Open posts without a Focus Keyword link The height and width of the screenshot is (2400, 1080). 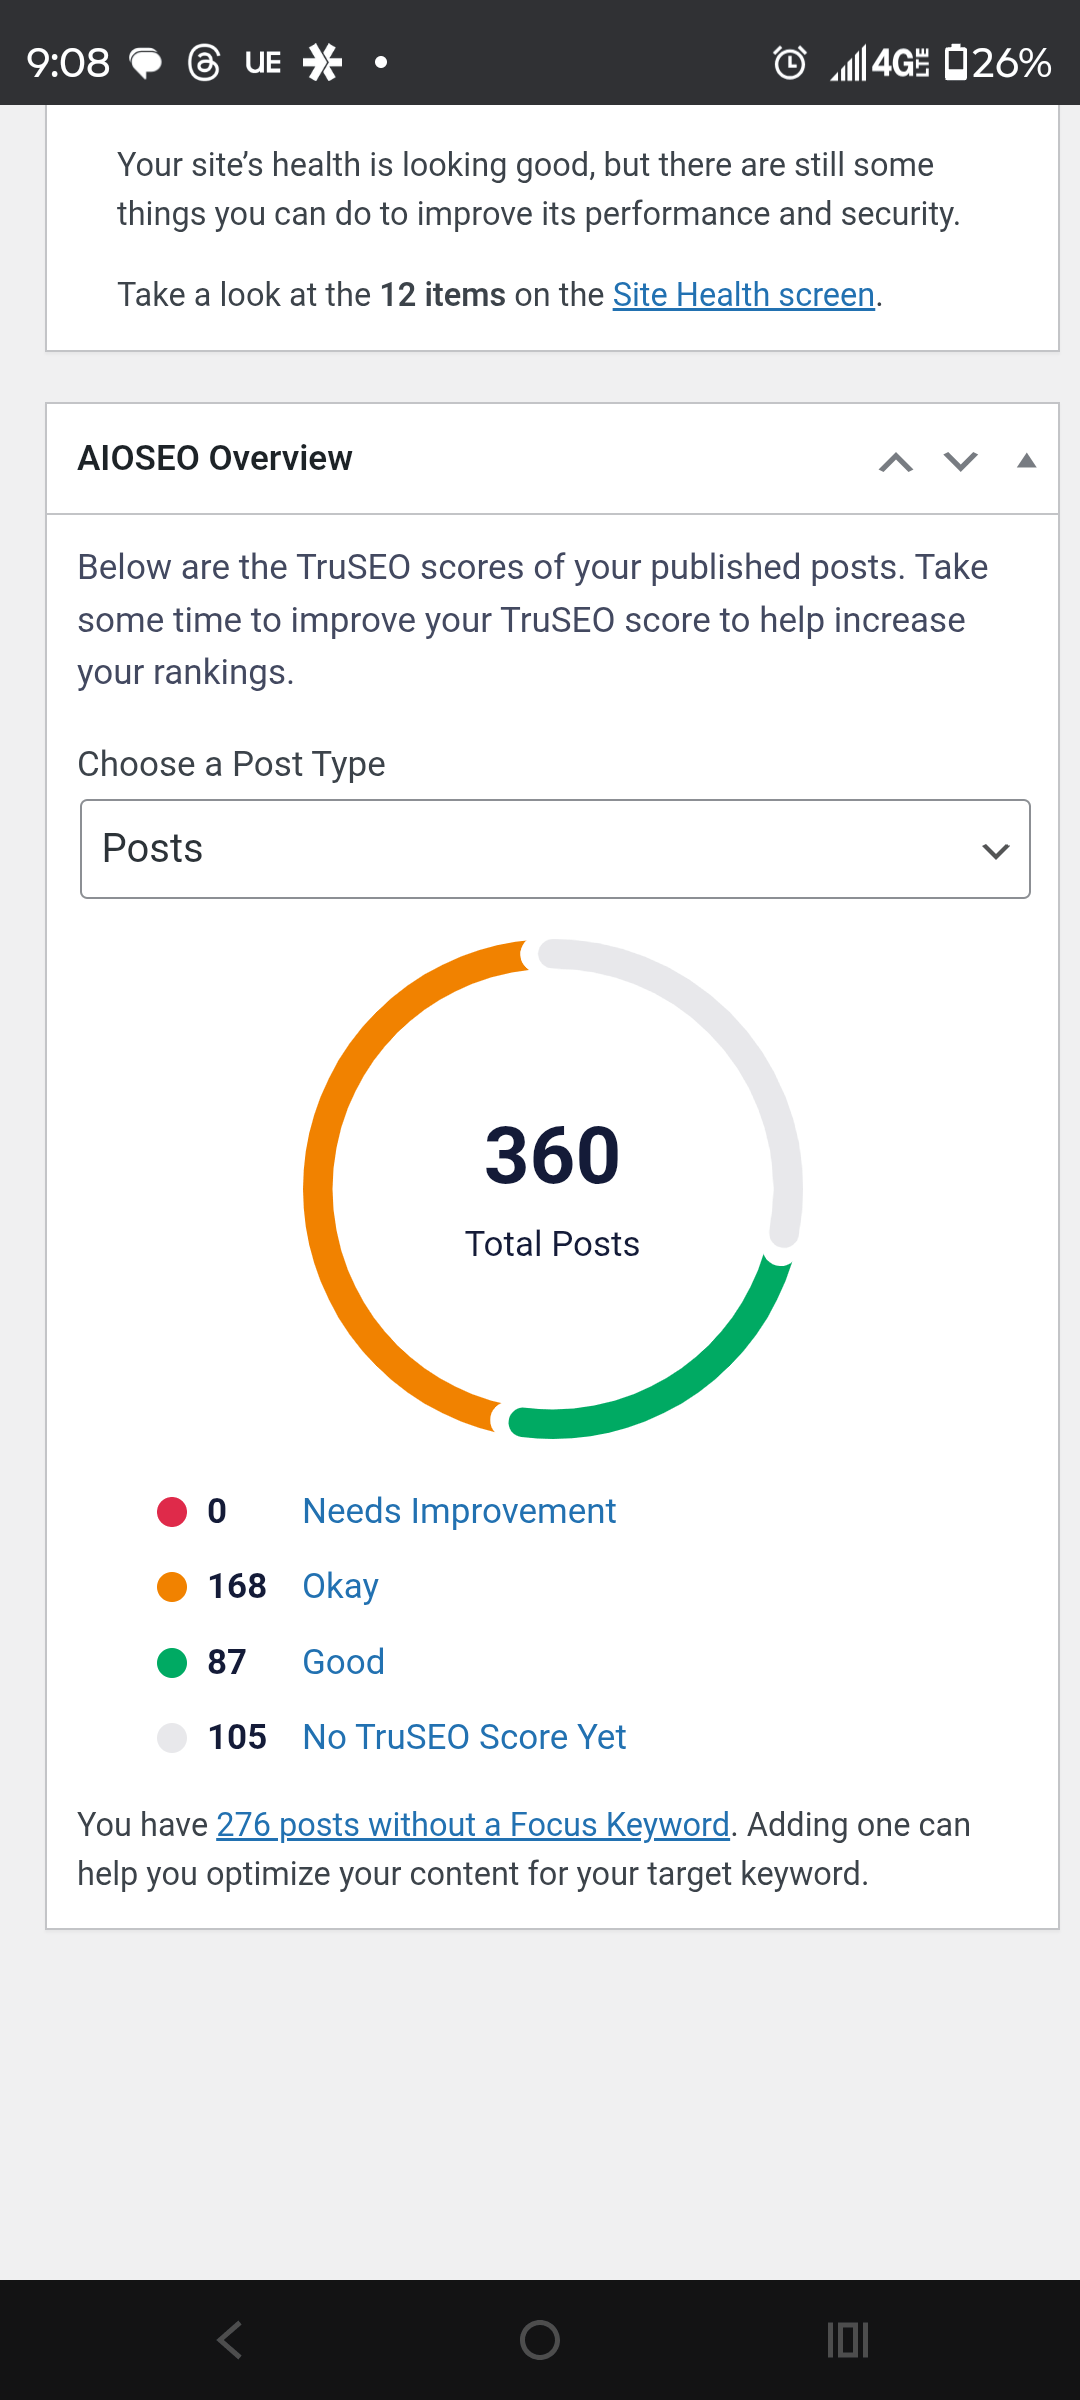coord(473,1825)
